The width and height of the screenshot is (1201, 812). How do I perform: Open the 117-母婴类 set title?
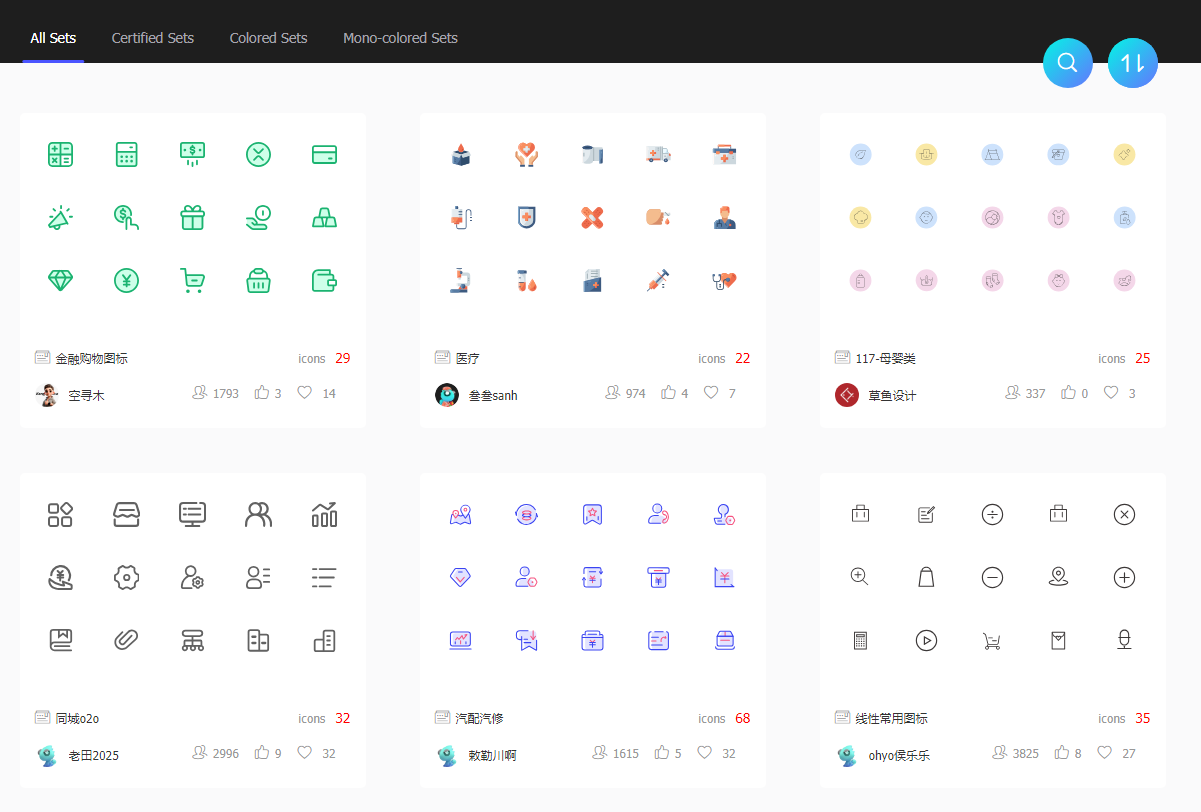[x=886, y=358]
